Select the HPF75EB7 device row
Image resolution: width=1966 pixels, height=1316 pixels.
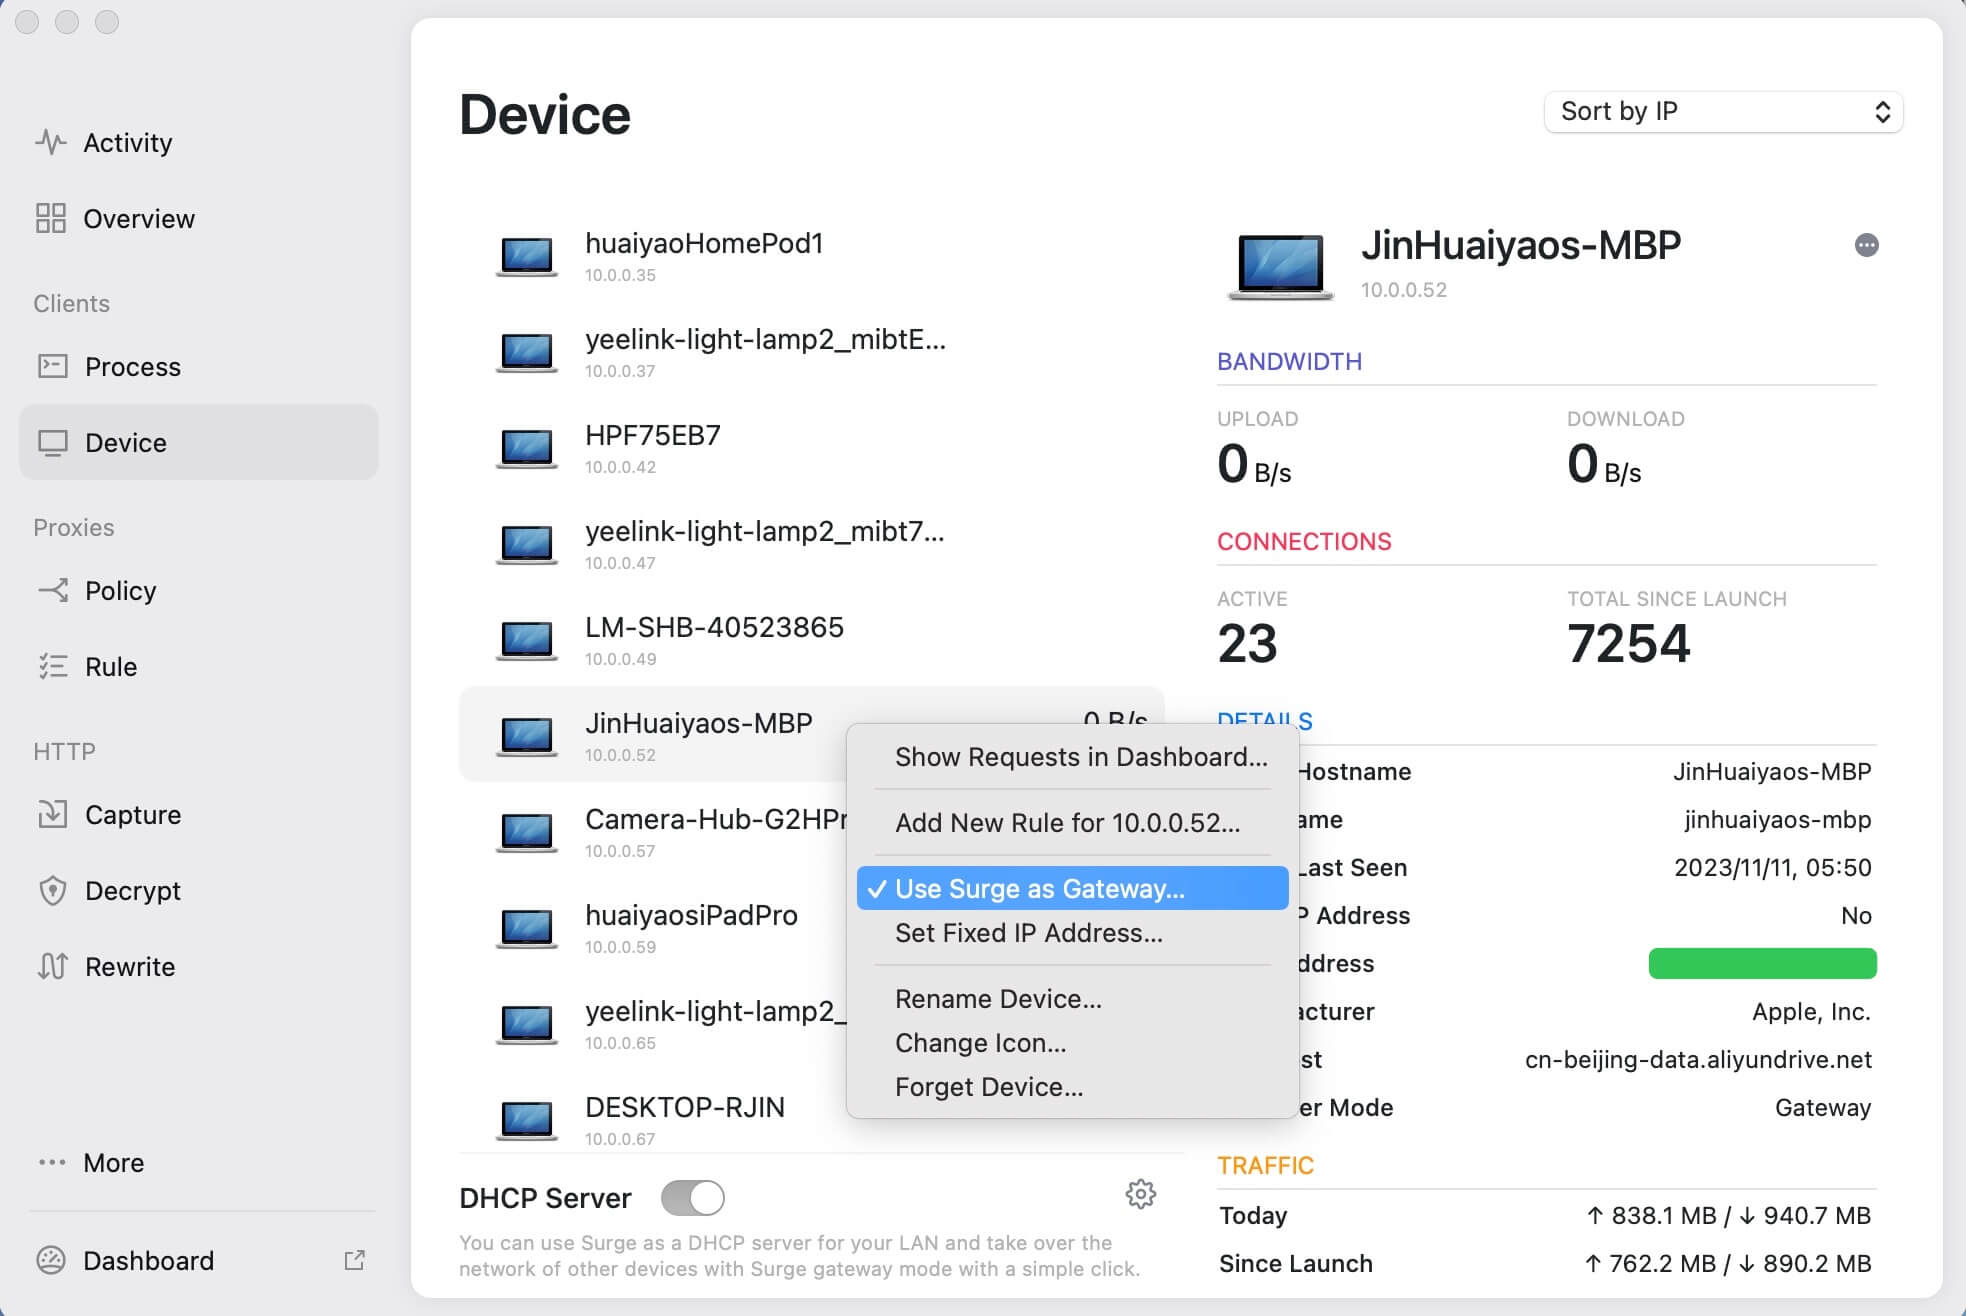click(x=811, y=448)
